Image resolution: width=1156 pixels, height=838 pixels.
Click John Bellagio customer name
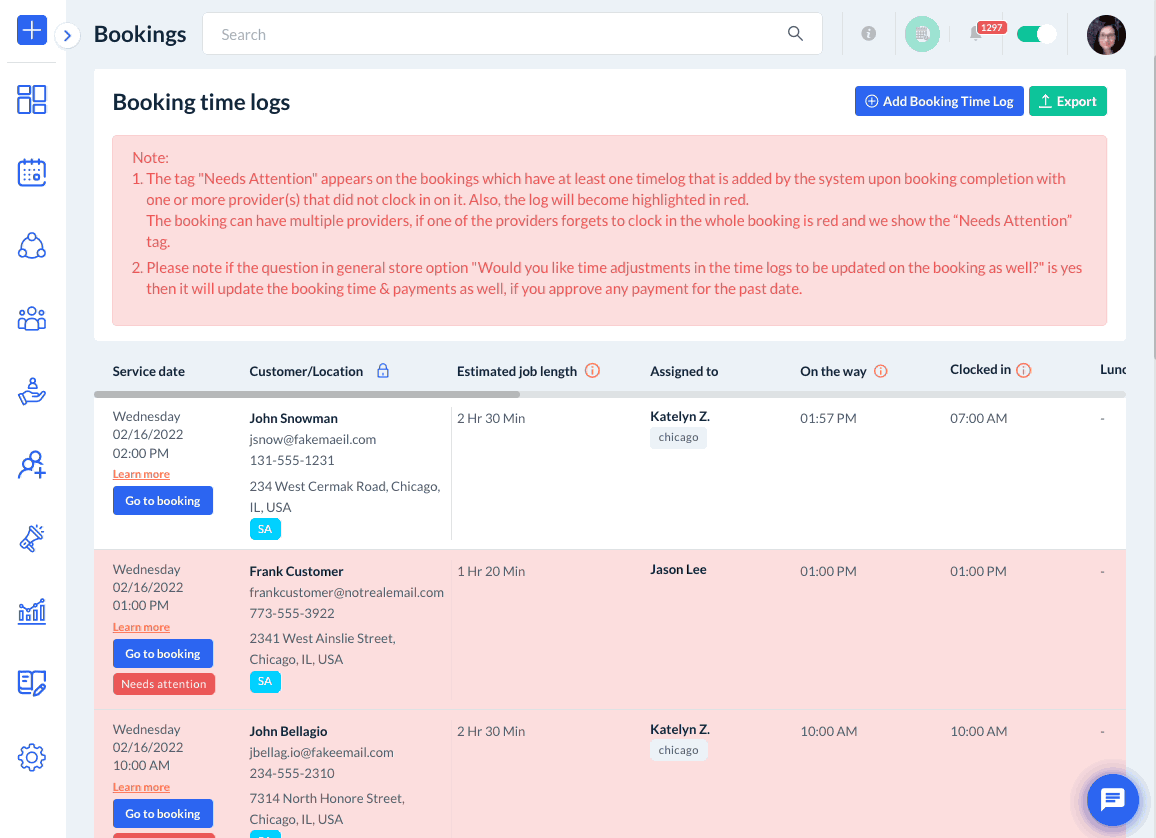click(288, 731)
